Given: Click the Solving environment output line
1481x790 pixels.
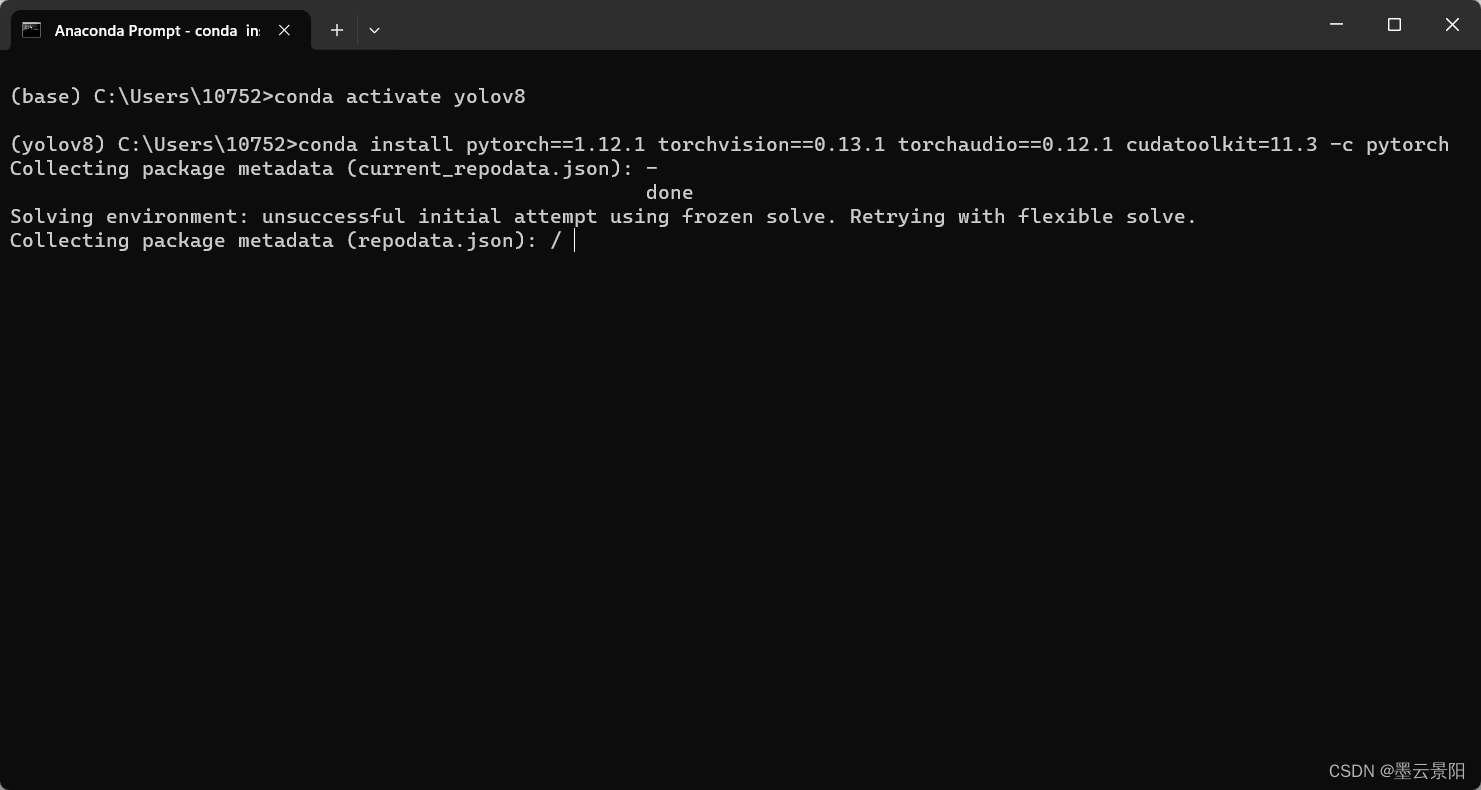Looking at the screenshot, I should (x=600, y=216).
